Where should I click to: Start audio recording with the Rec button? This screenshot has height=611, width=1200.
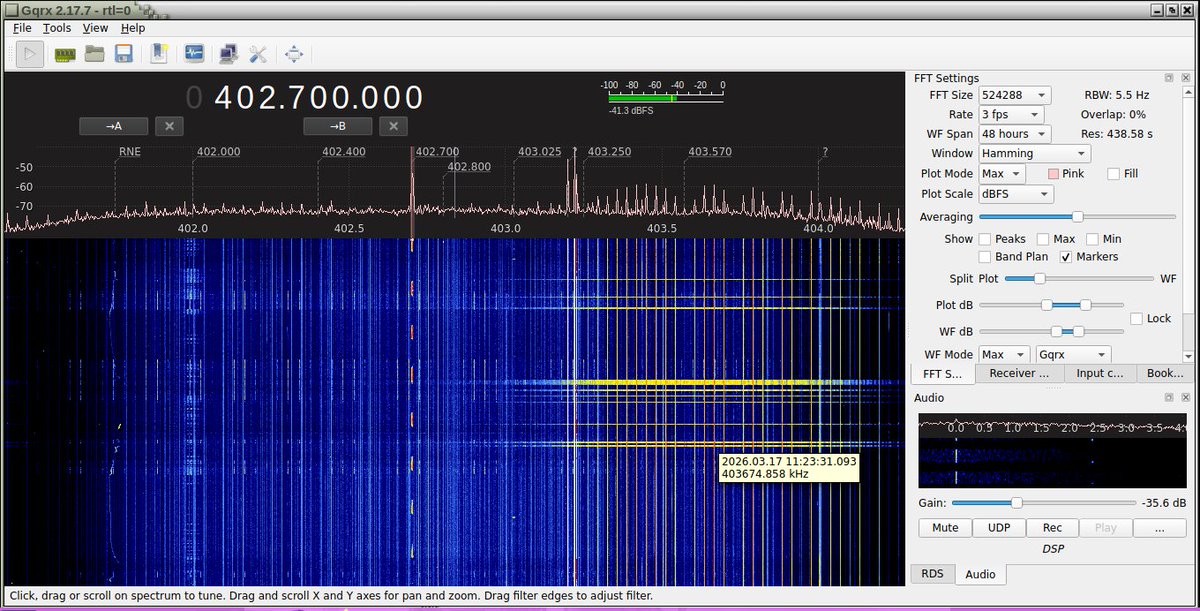[1052, 527]
